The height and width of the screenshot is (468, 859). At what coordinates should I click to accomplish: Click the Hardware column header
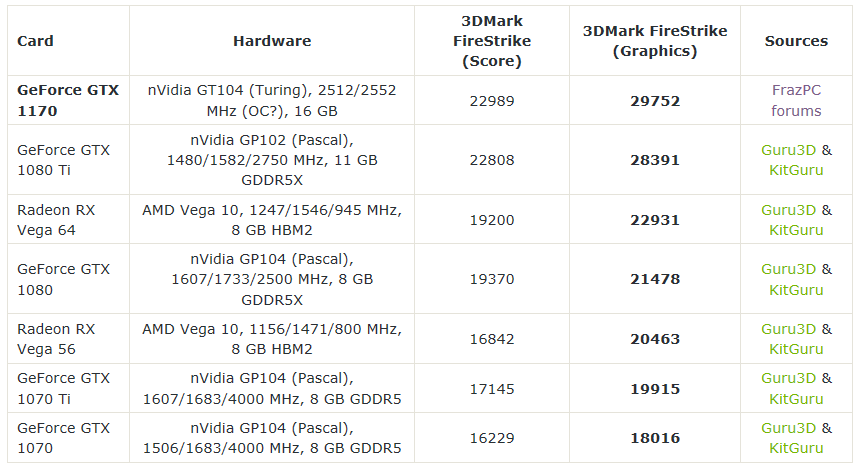[272, 41]
